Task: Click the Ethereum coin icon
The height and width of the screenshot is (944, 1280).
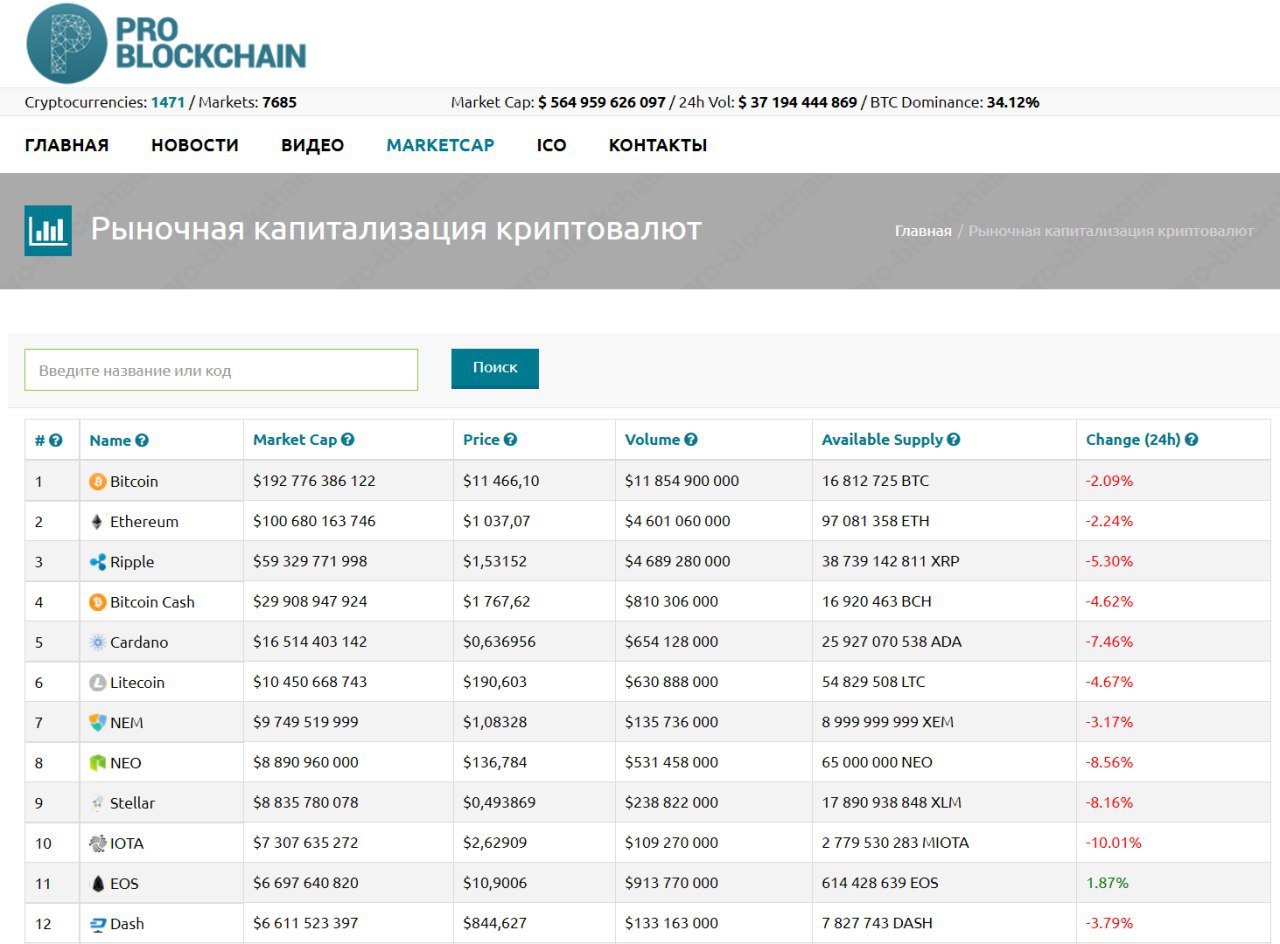Action: 98,522
